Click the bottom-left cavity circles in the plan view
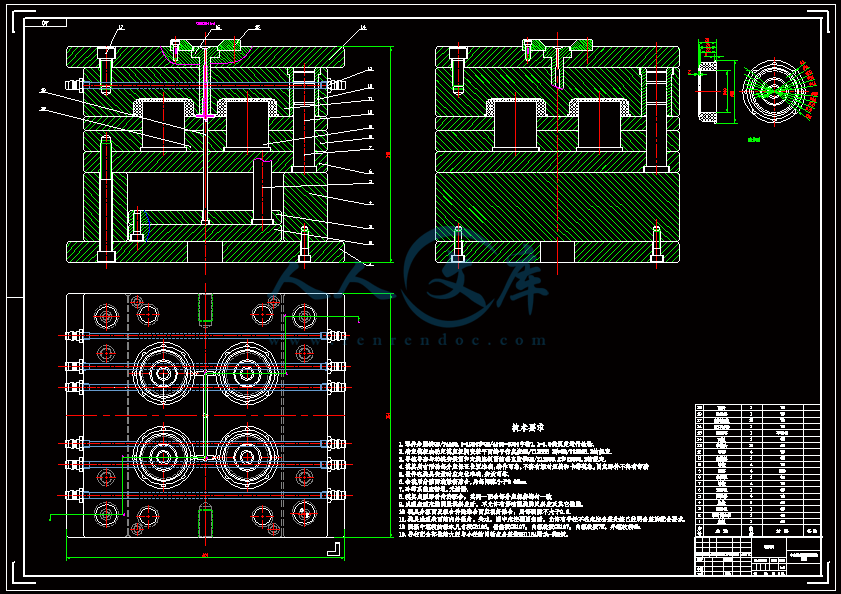 163,457
